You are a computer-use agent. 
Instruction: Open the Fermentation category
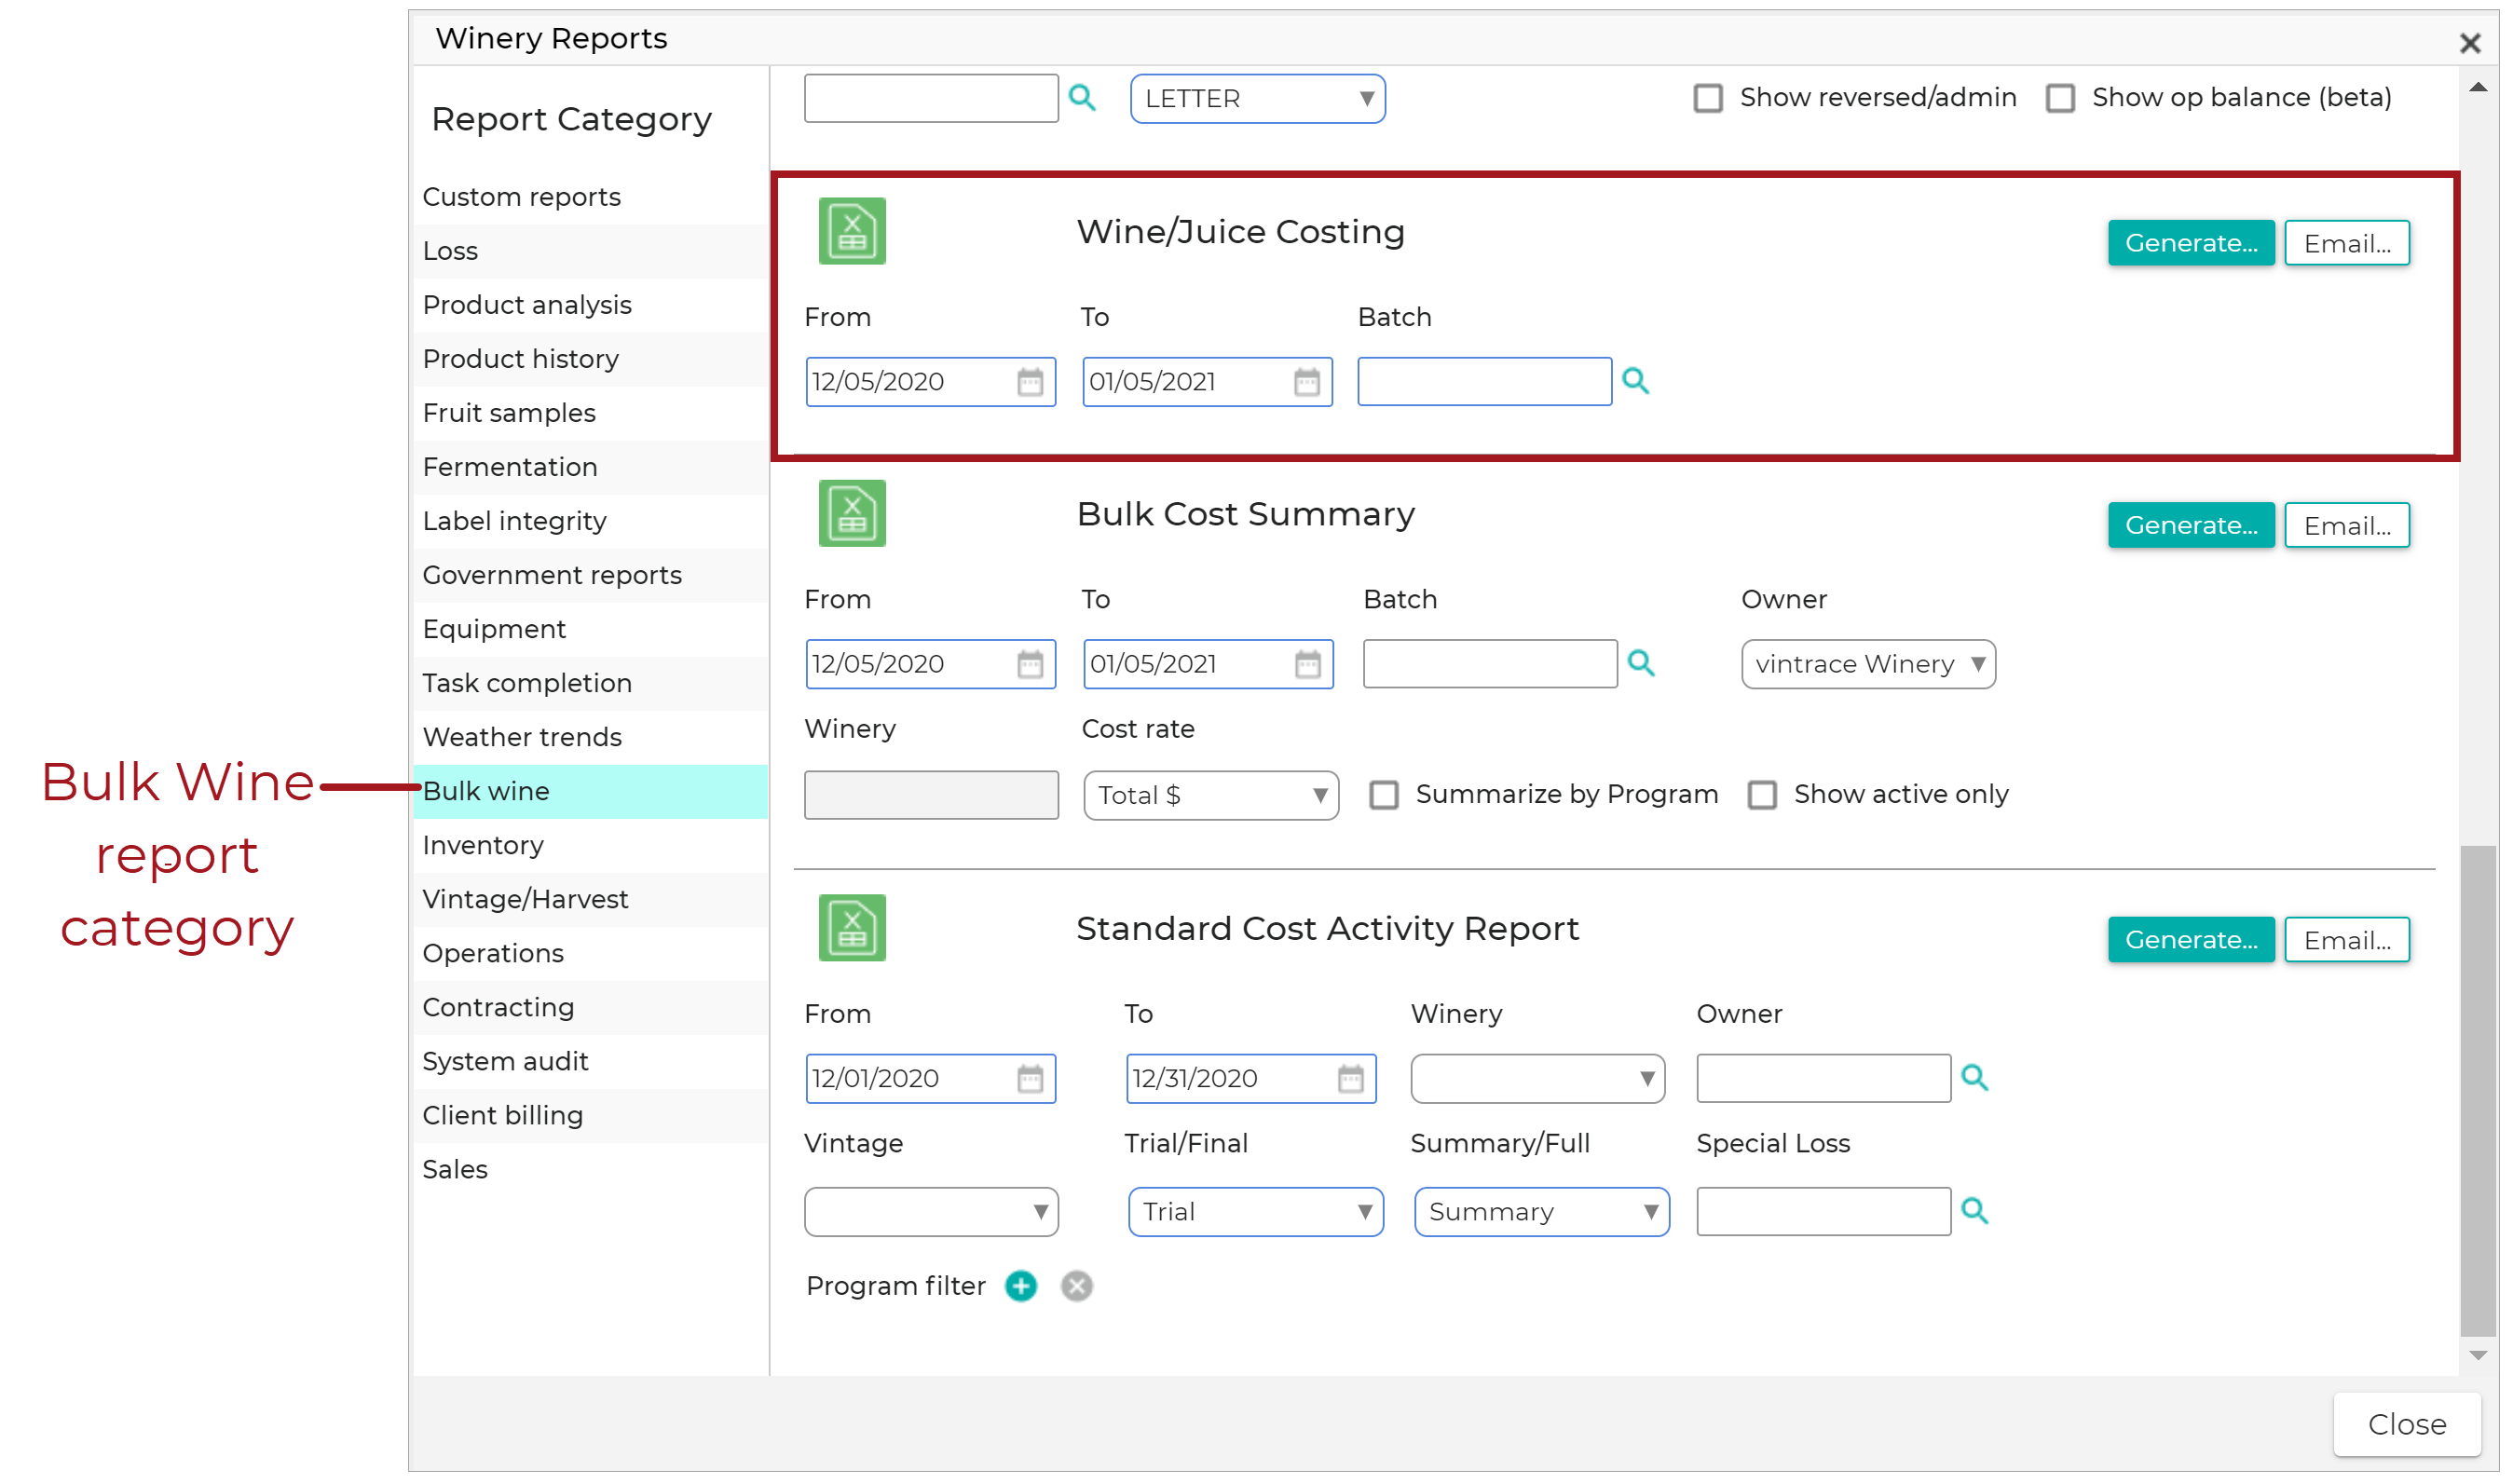coord(590,467)
